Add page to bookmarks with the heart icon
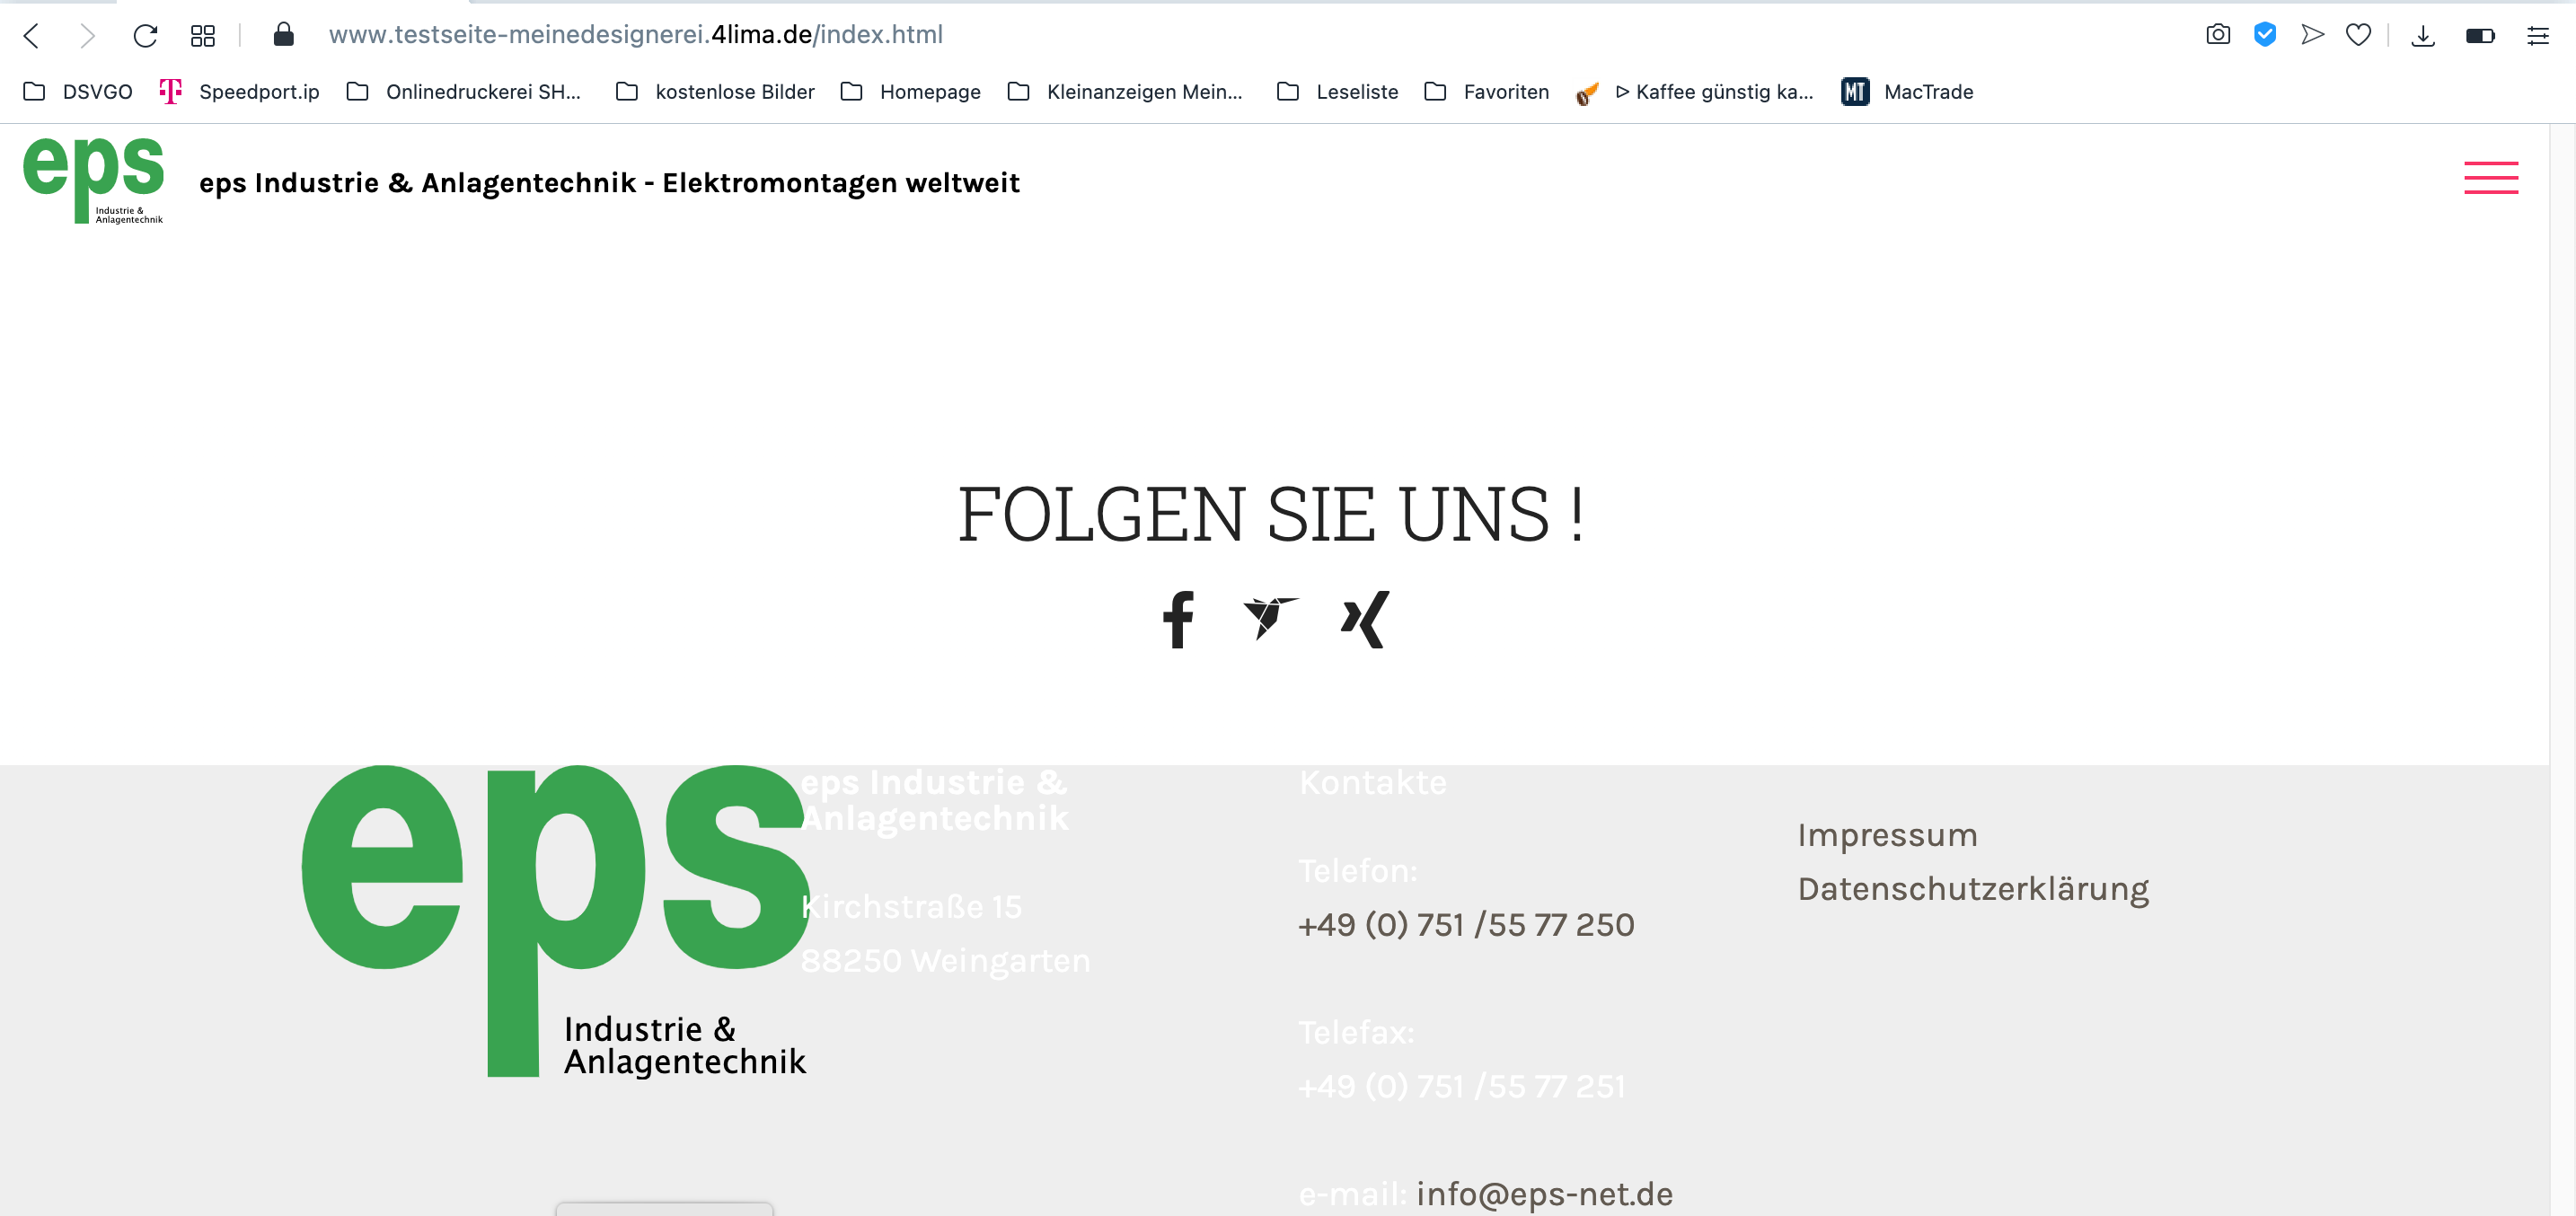Screen dimensions: 2576x1216 coord(2358,35)
